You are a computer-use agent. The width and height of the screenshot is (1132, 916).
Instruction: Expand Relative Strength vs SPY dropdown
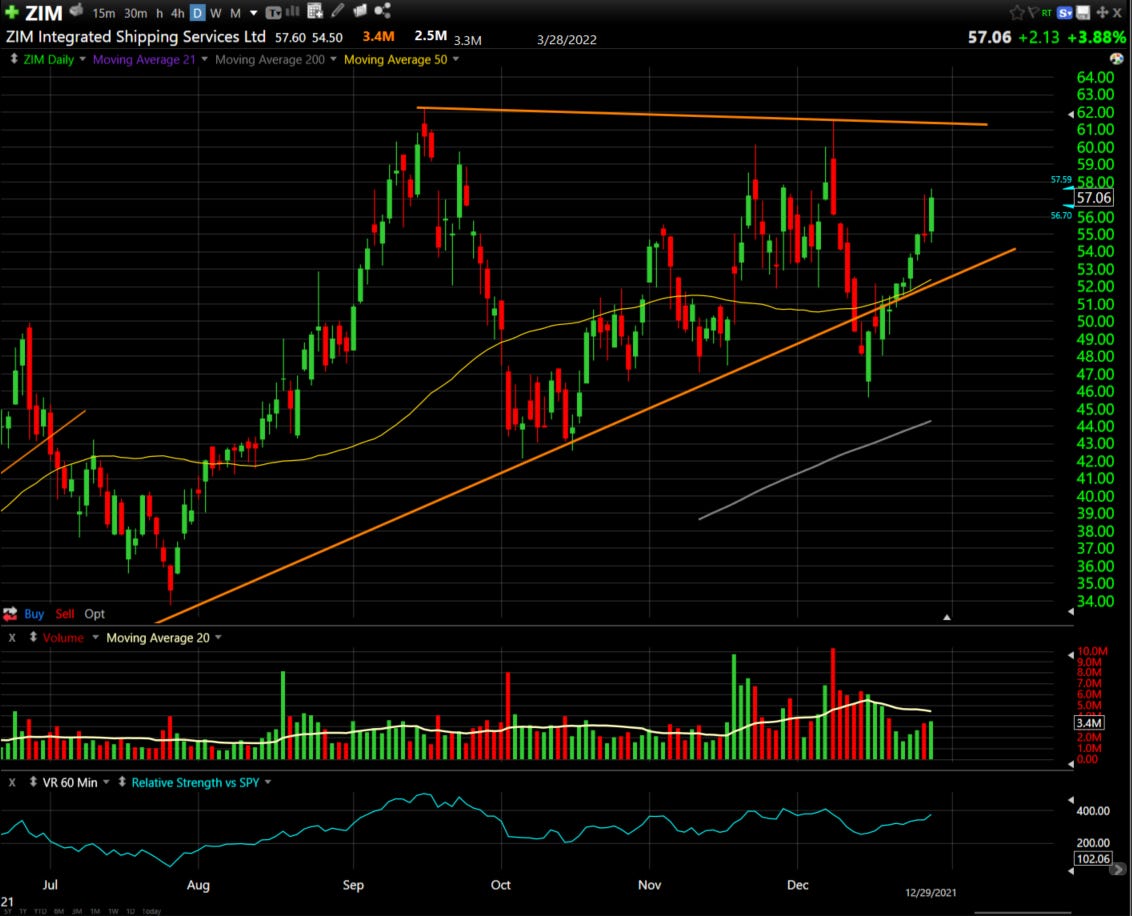pos(268,782)
